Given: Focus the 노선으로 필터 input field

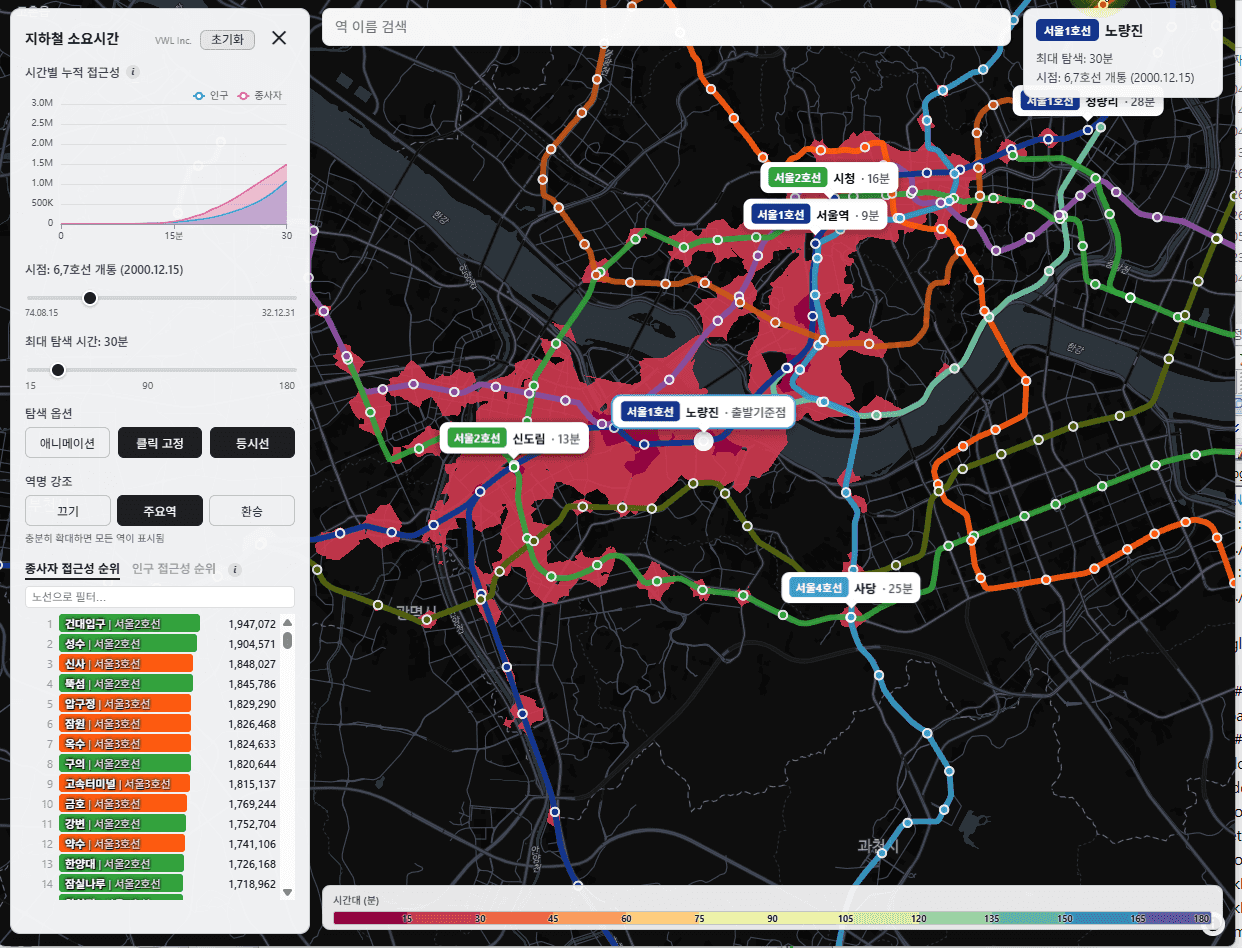Looking at the screenshot, I should 160,597.
